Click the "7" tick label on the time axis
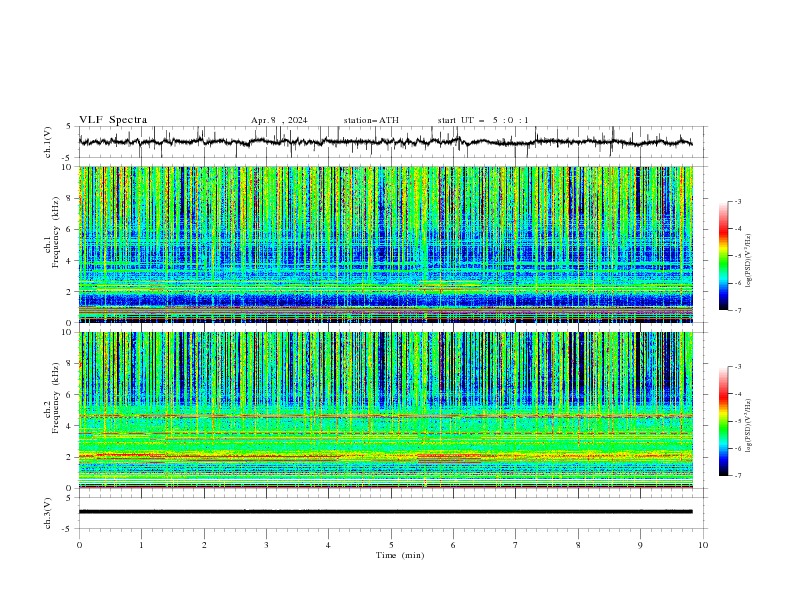Image resolution: width=792 pixels, height=612 pixels. coord(516,545)
